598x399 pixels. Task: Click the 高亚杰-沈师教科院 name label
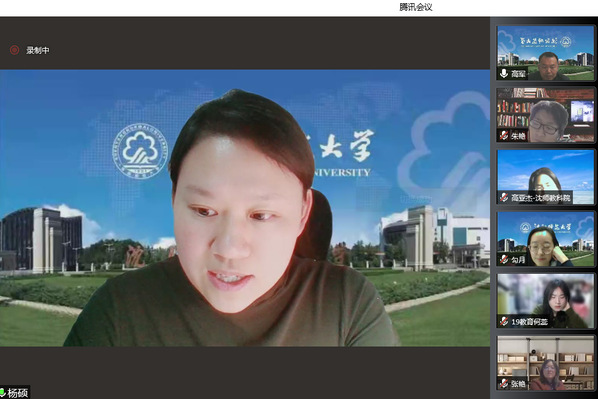tap(540, 198)
